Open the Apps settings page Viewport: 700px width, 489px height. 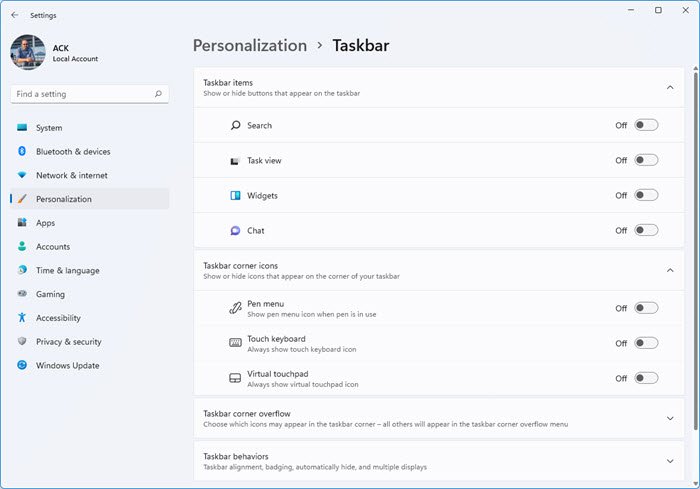click(x=46, y=223)
